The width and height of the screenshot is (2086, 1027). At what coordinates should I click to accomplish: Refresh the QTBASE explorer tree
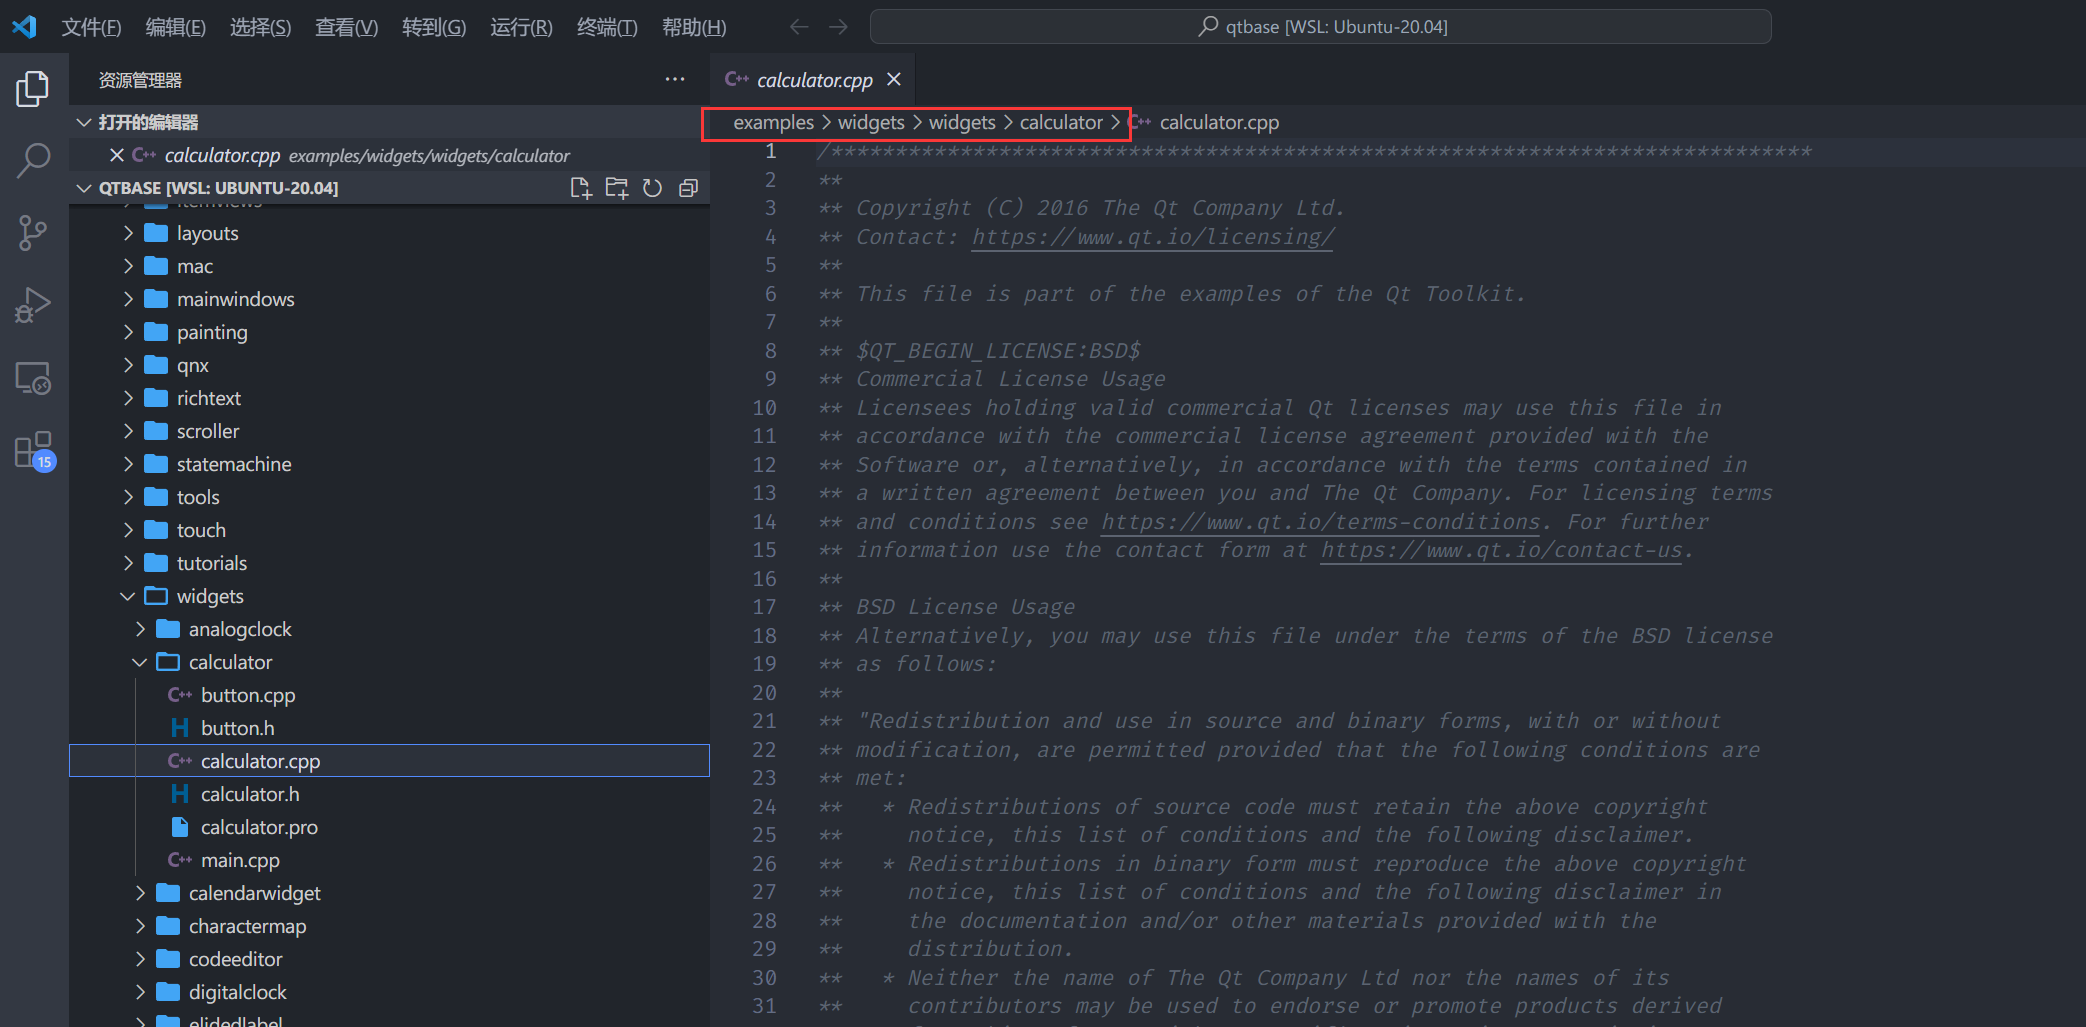[652, 188]
